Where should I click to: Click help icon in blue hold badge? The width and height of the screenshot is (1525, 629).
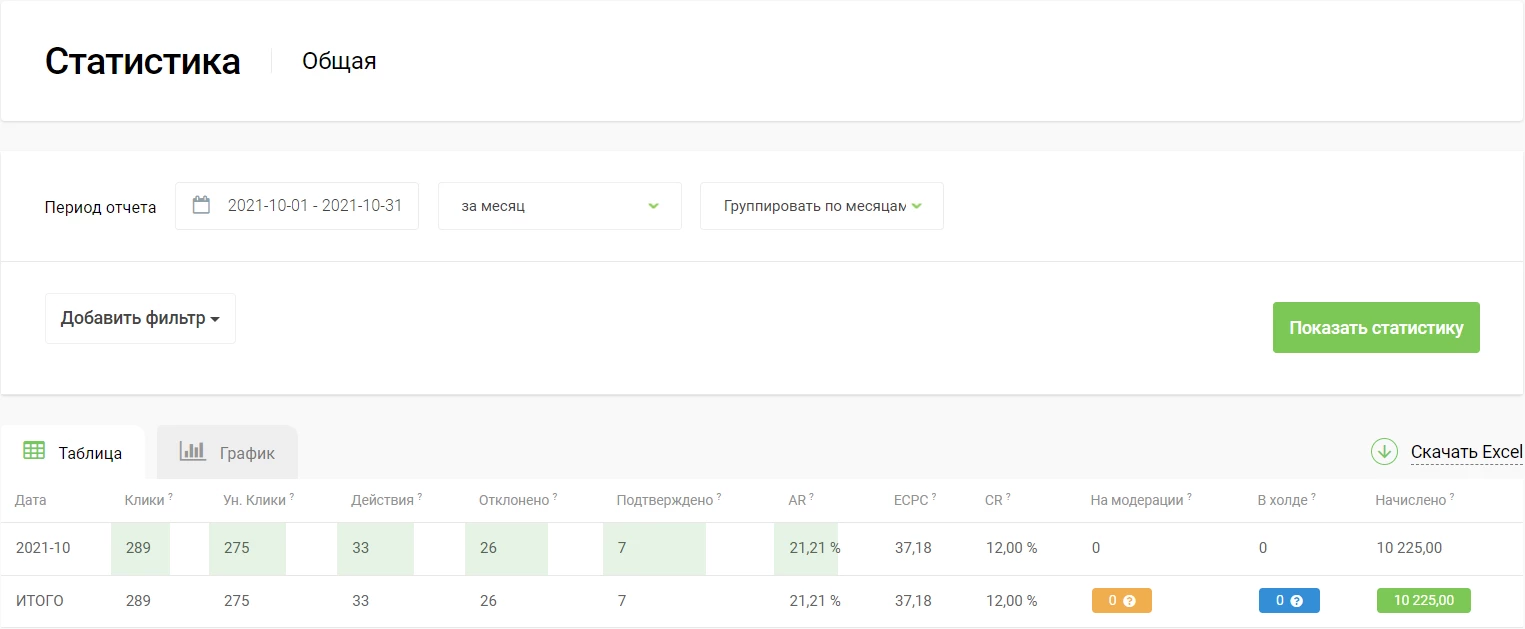coord(1296,601)
